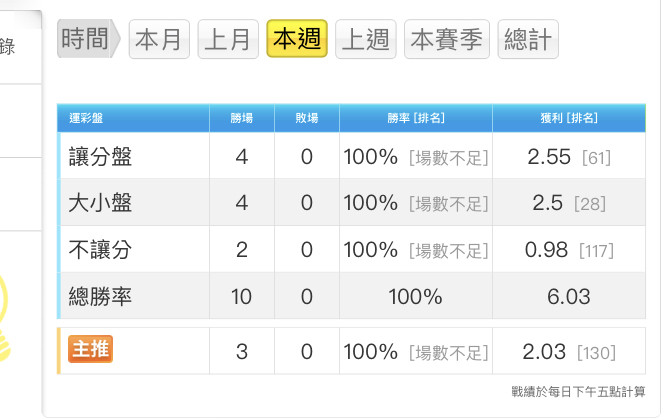This screenshot has height=420, width=669.
Task: Select the 總勝率 row label
Action: click(x=100, y=296)
